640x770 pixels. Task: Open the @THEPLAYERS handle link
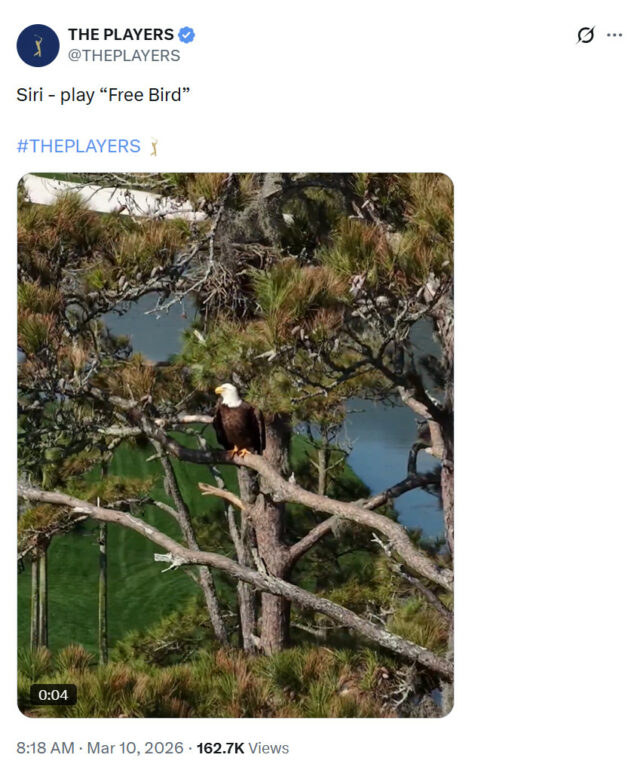tap(124, 55)
